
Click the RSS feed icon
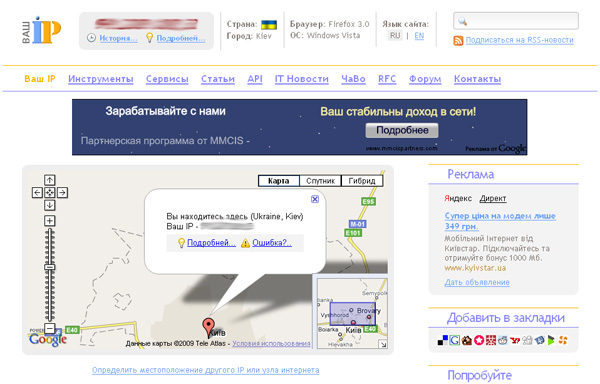(x=458, y=41)
